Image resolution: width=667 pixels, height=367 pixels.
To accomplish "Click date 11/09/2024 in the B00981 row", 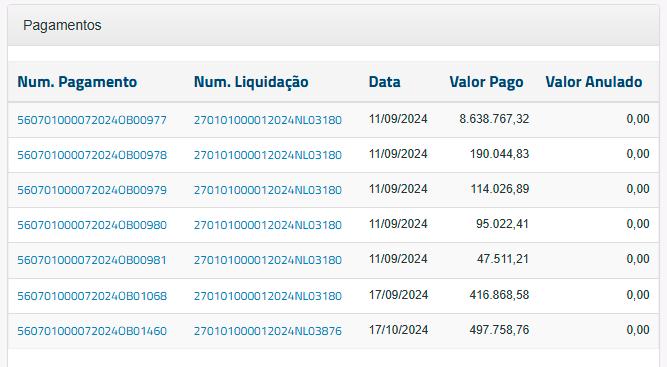I will tap(398, 259).
